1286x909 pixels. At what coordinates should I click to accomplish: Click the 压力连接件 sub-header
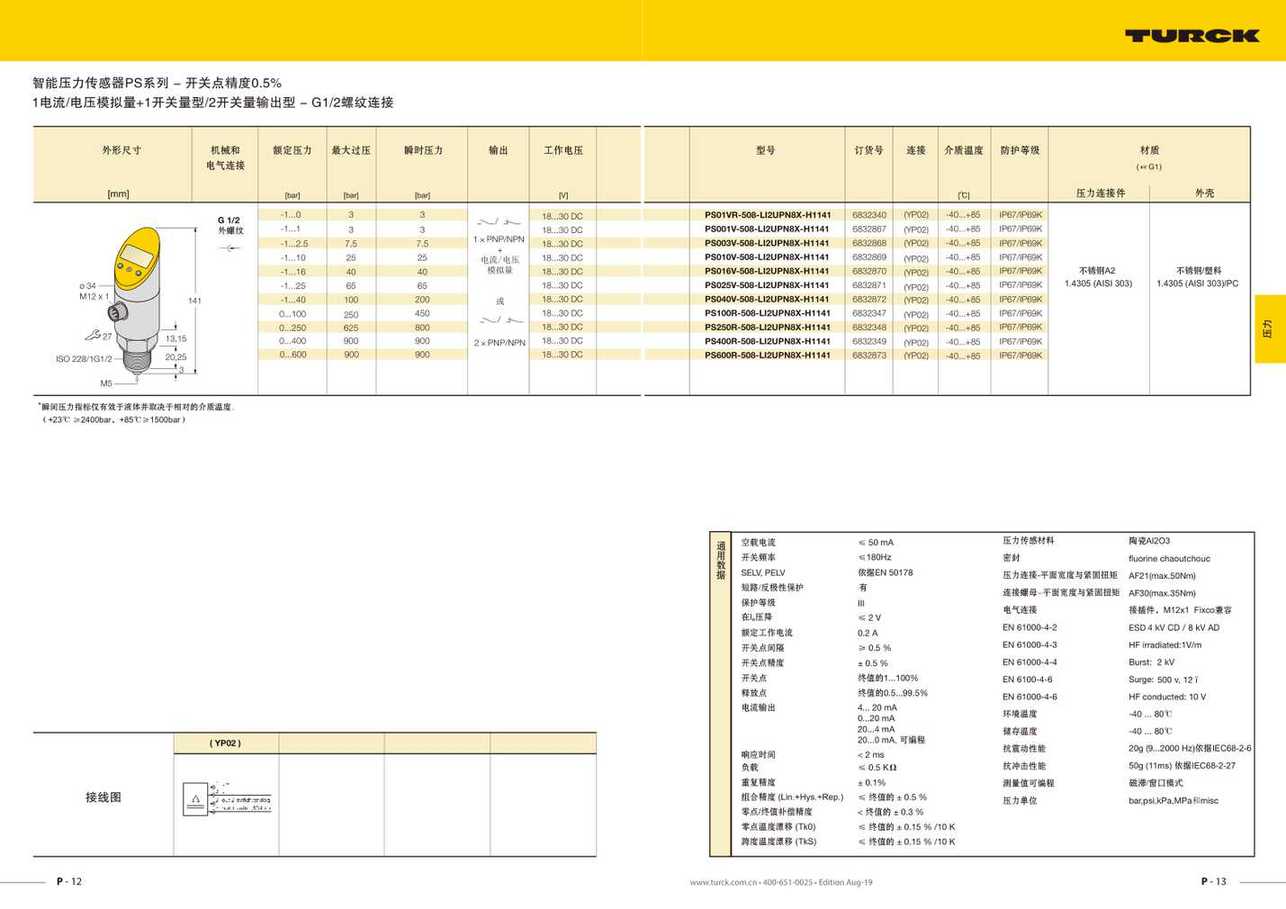[x=1099, y=193]
